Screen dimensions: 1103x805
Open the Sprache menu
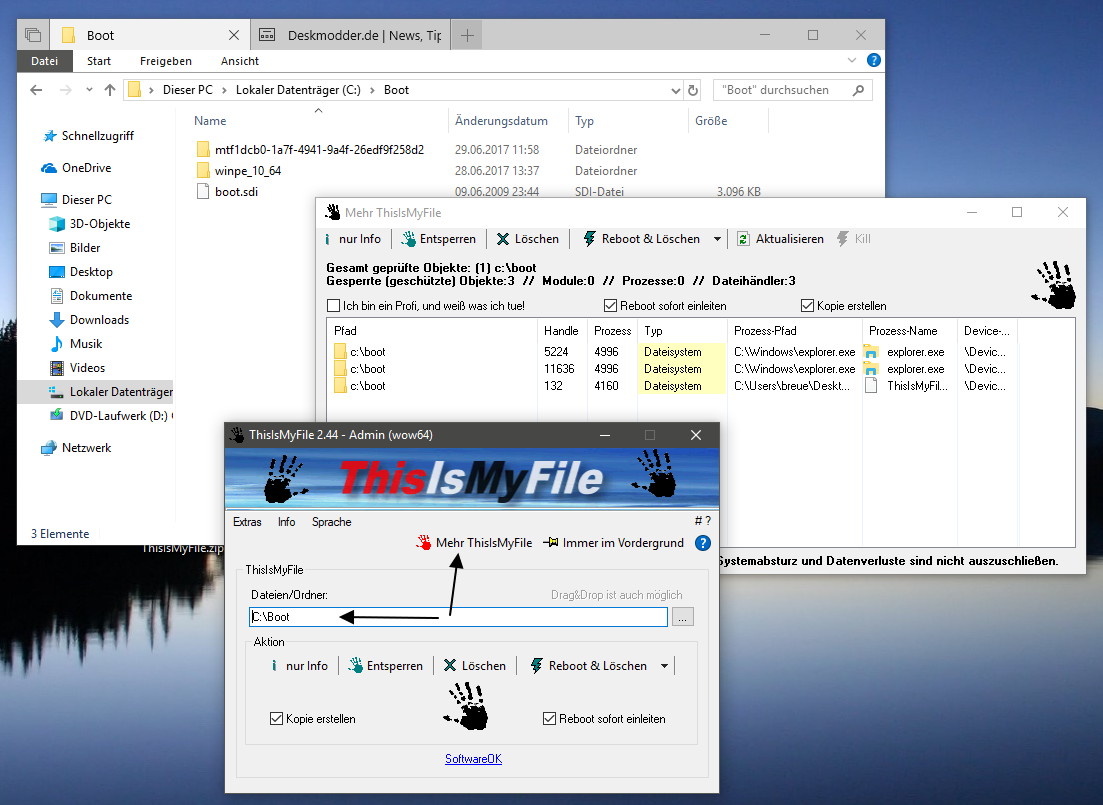click(331, 521)
